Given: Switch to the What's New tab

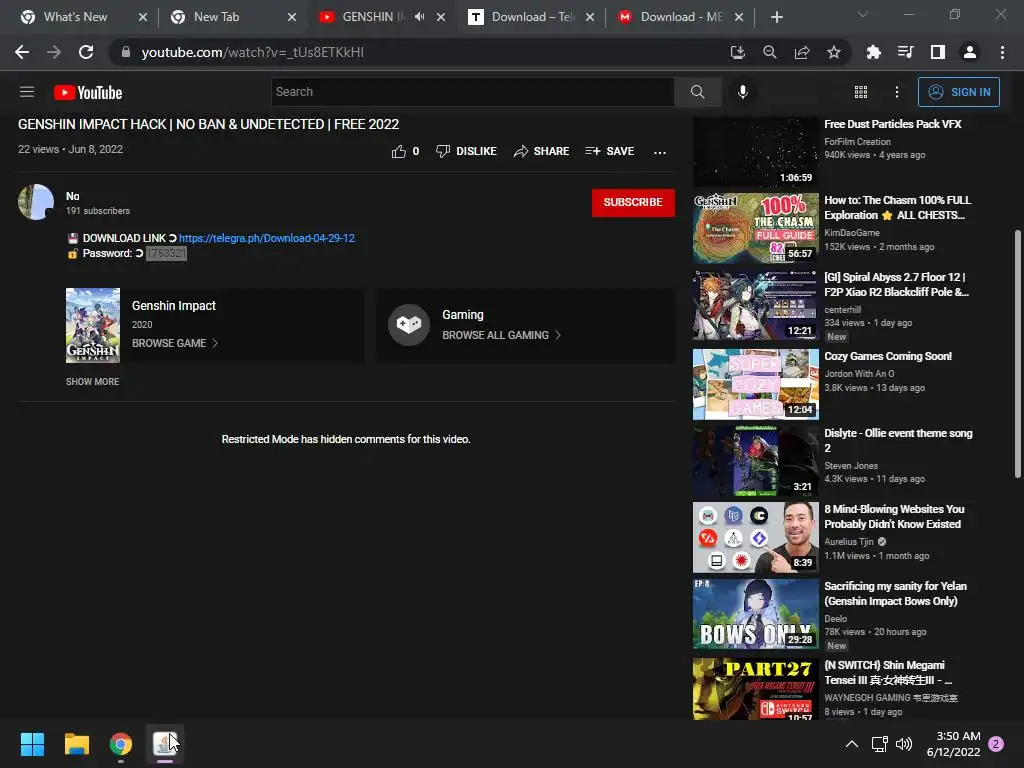Looking at the screenshot, I should pyautogui.click(x=75, y=17).
